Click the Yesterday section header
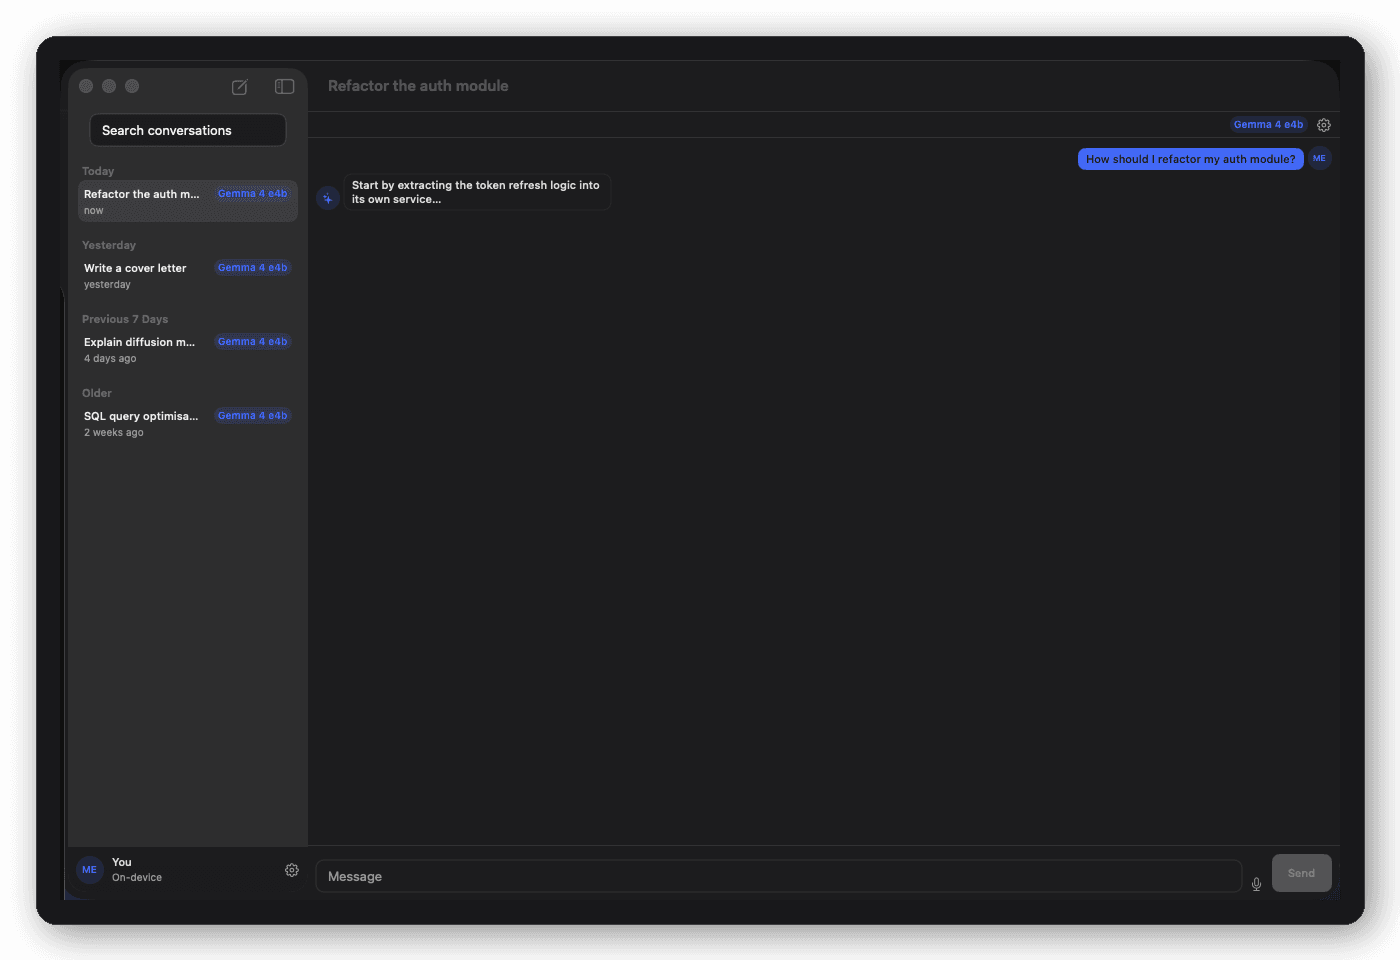 click(x=109, y=245)
